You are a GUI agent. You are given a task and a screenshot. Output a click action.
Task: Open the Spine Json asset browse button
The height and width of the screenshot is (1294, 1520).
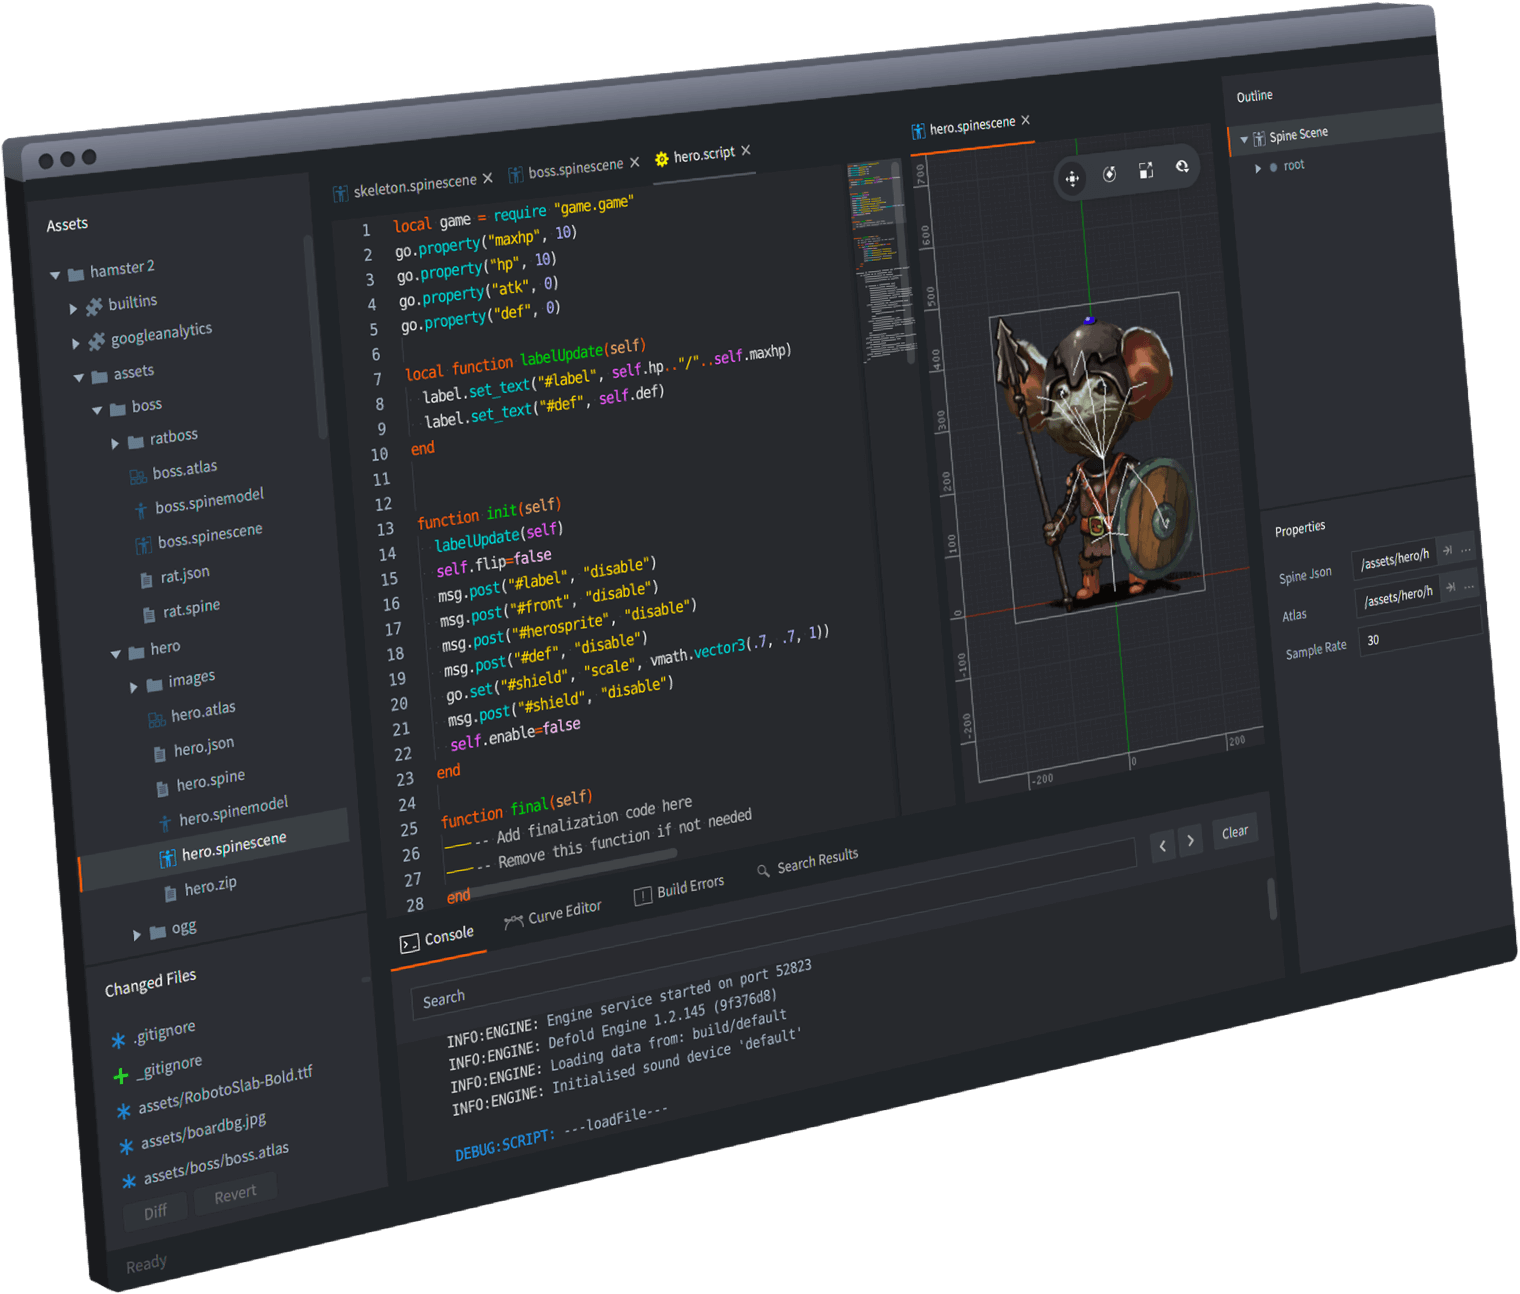(1466, 550)
